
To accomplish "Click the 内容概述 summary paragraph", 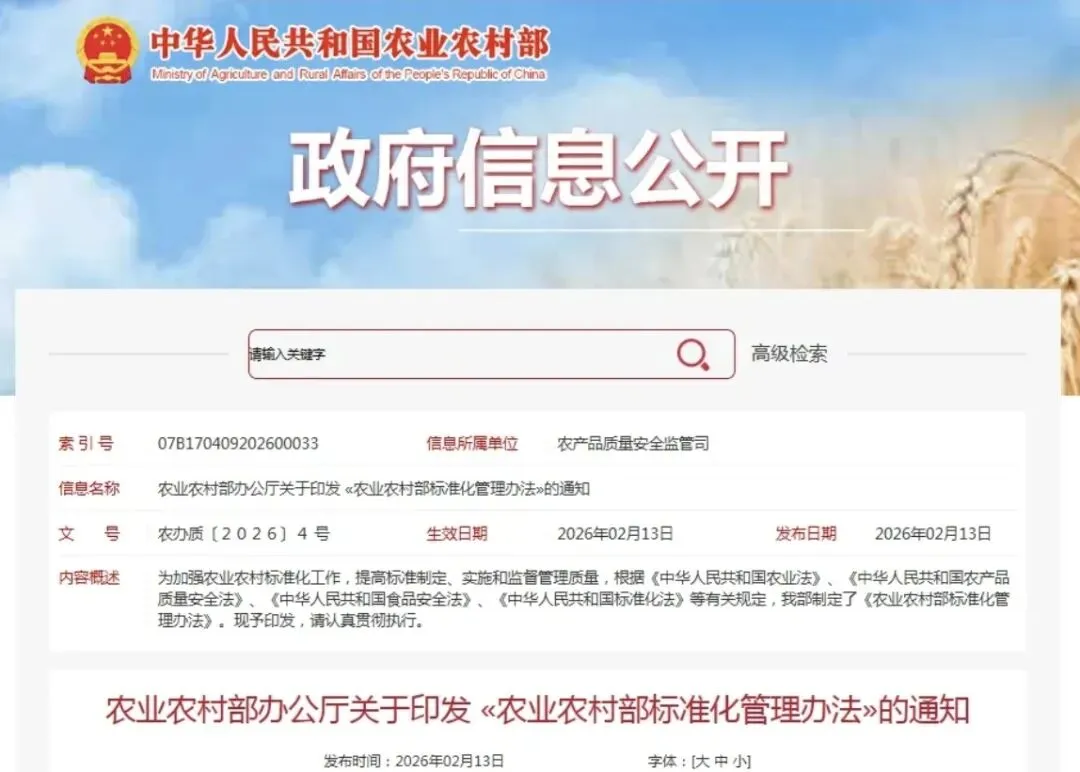I will [583, 599].
